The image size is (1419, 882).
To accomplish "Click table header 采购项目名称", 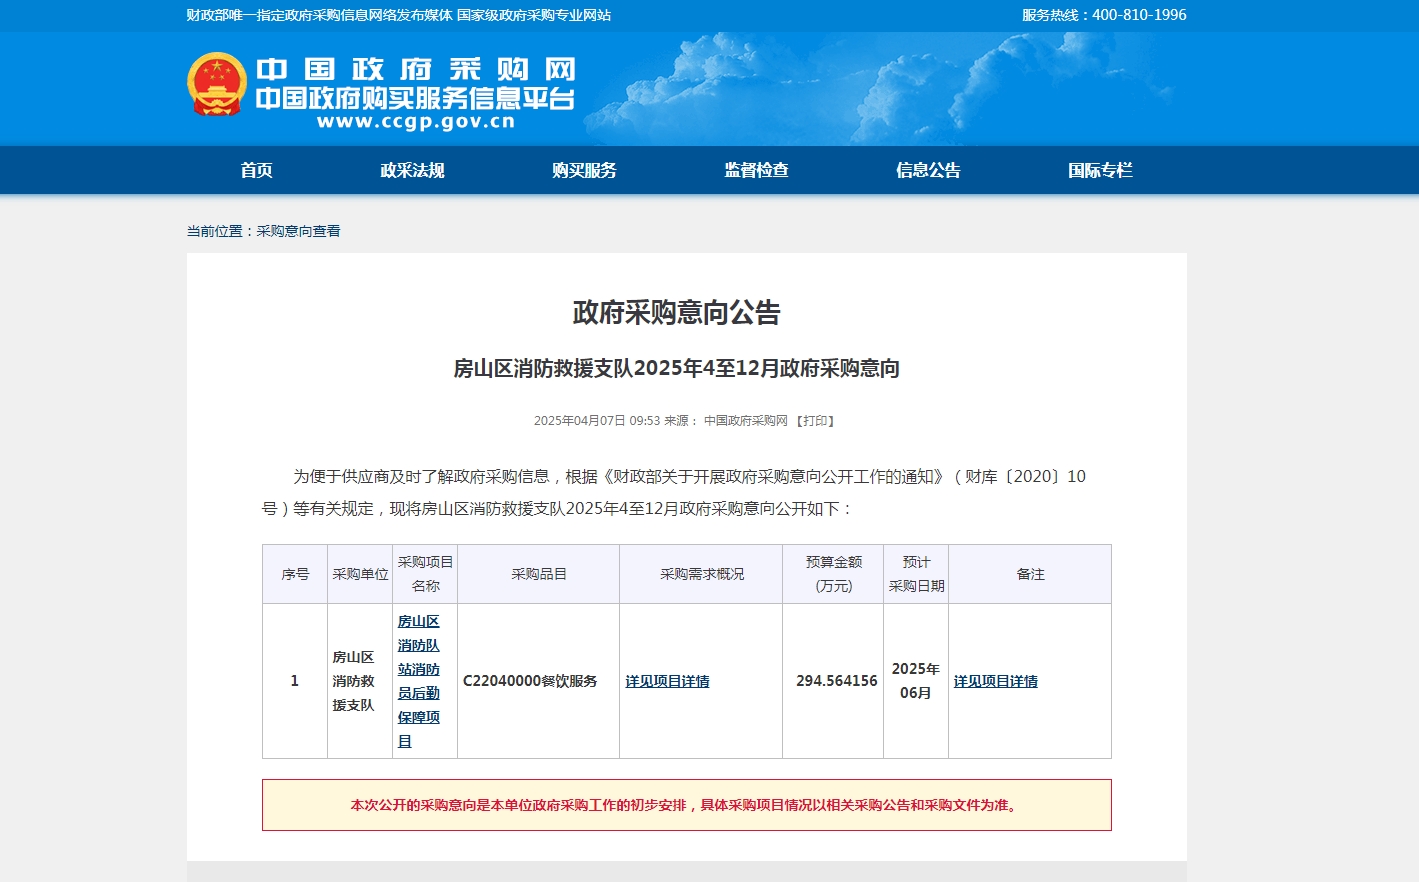I will (425, 574).
